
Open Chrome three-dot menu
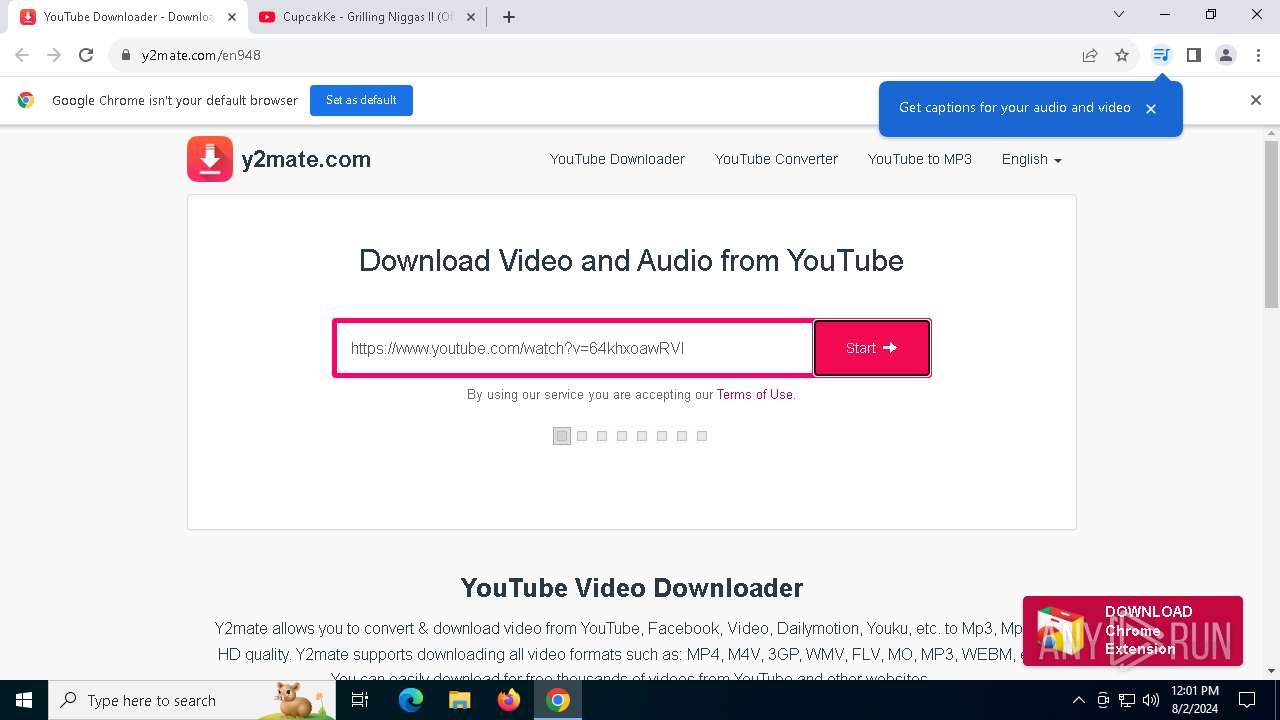[x=1257, y=55]
